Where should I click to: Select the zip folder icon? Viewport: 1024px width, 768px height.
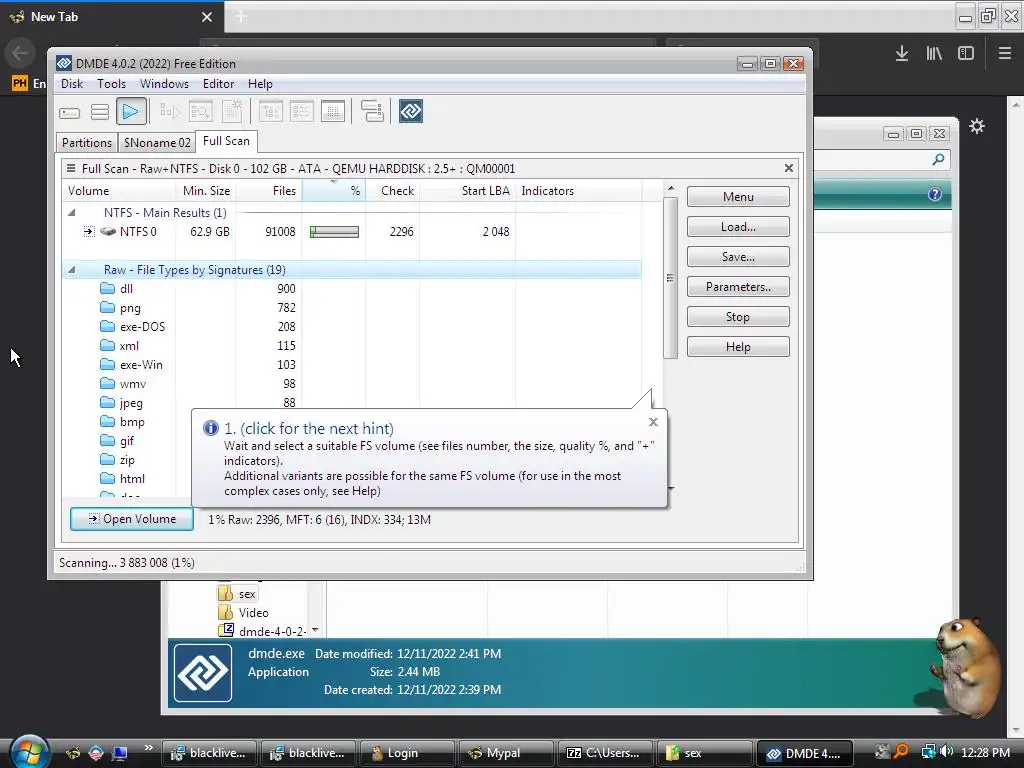108,459
